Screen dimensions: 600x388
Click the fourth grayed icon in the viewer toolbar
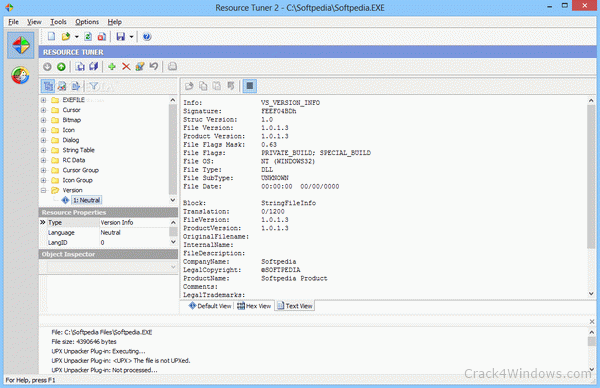pos(231,86)
